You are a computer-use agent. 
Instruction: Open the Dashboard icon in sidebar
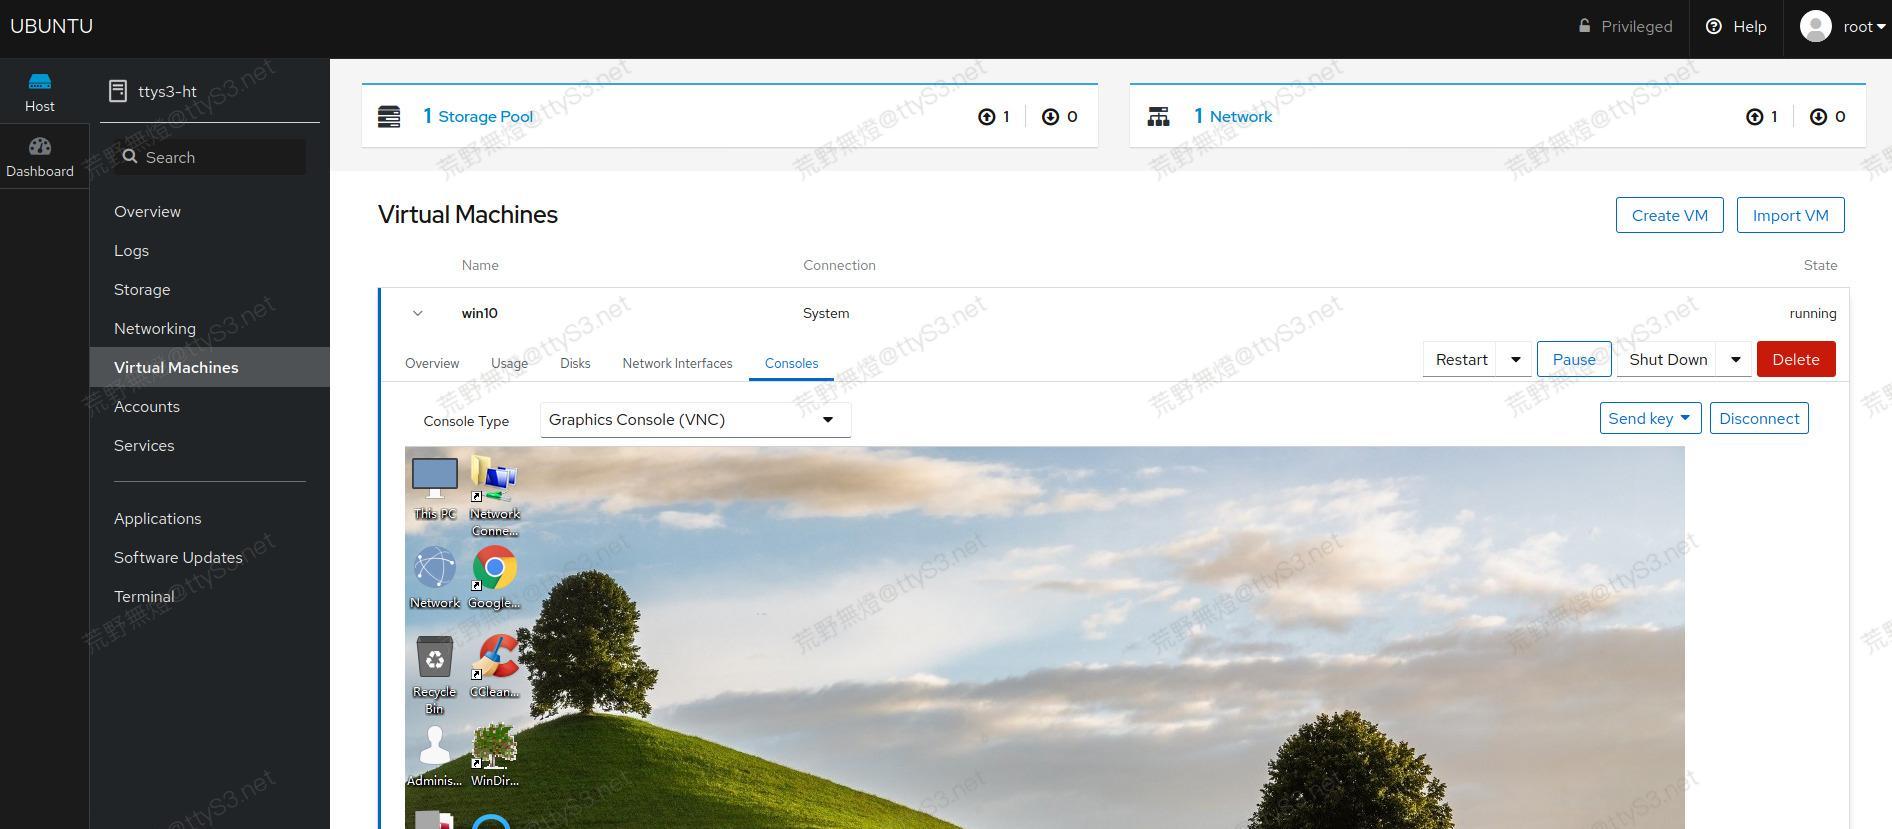tap(40, 147)
